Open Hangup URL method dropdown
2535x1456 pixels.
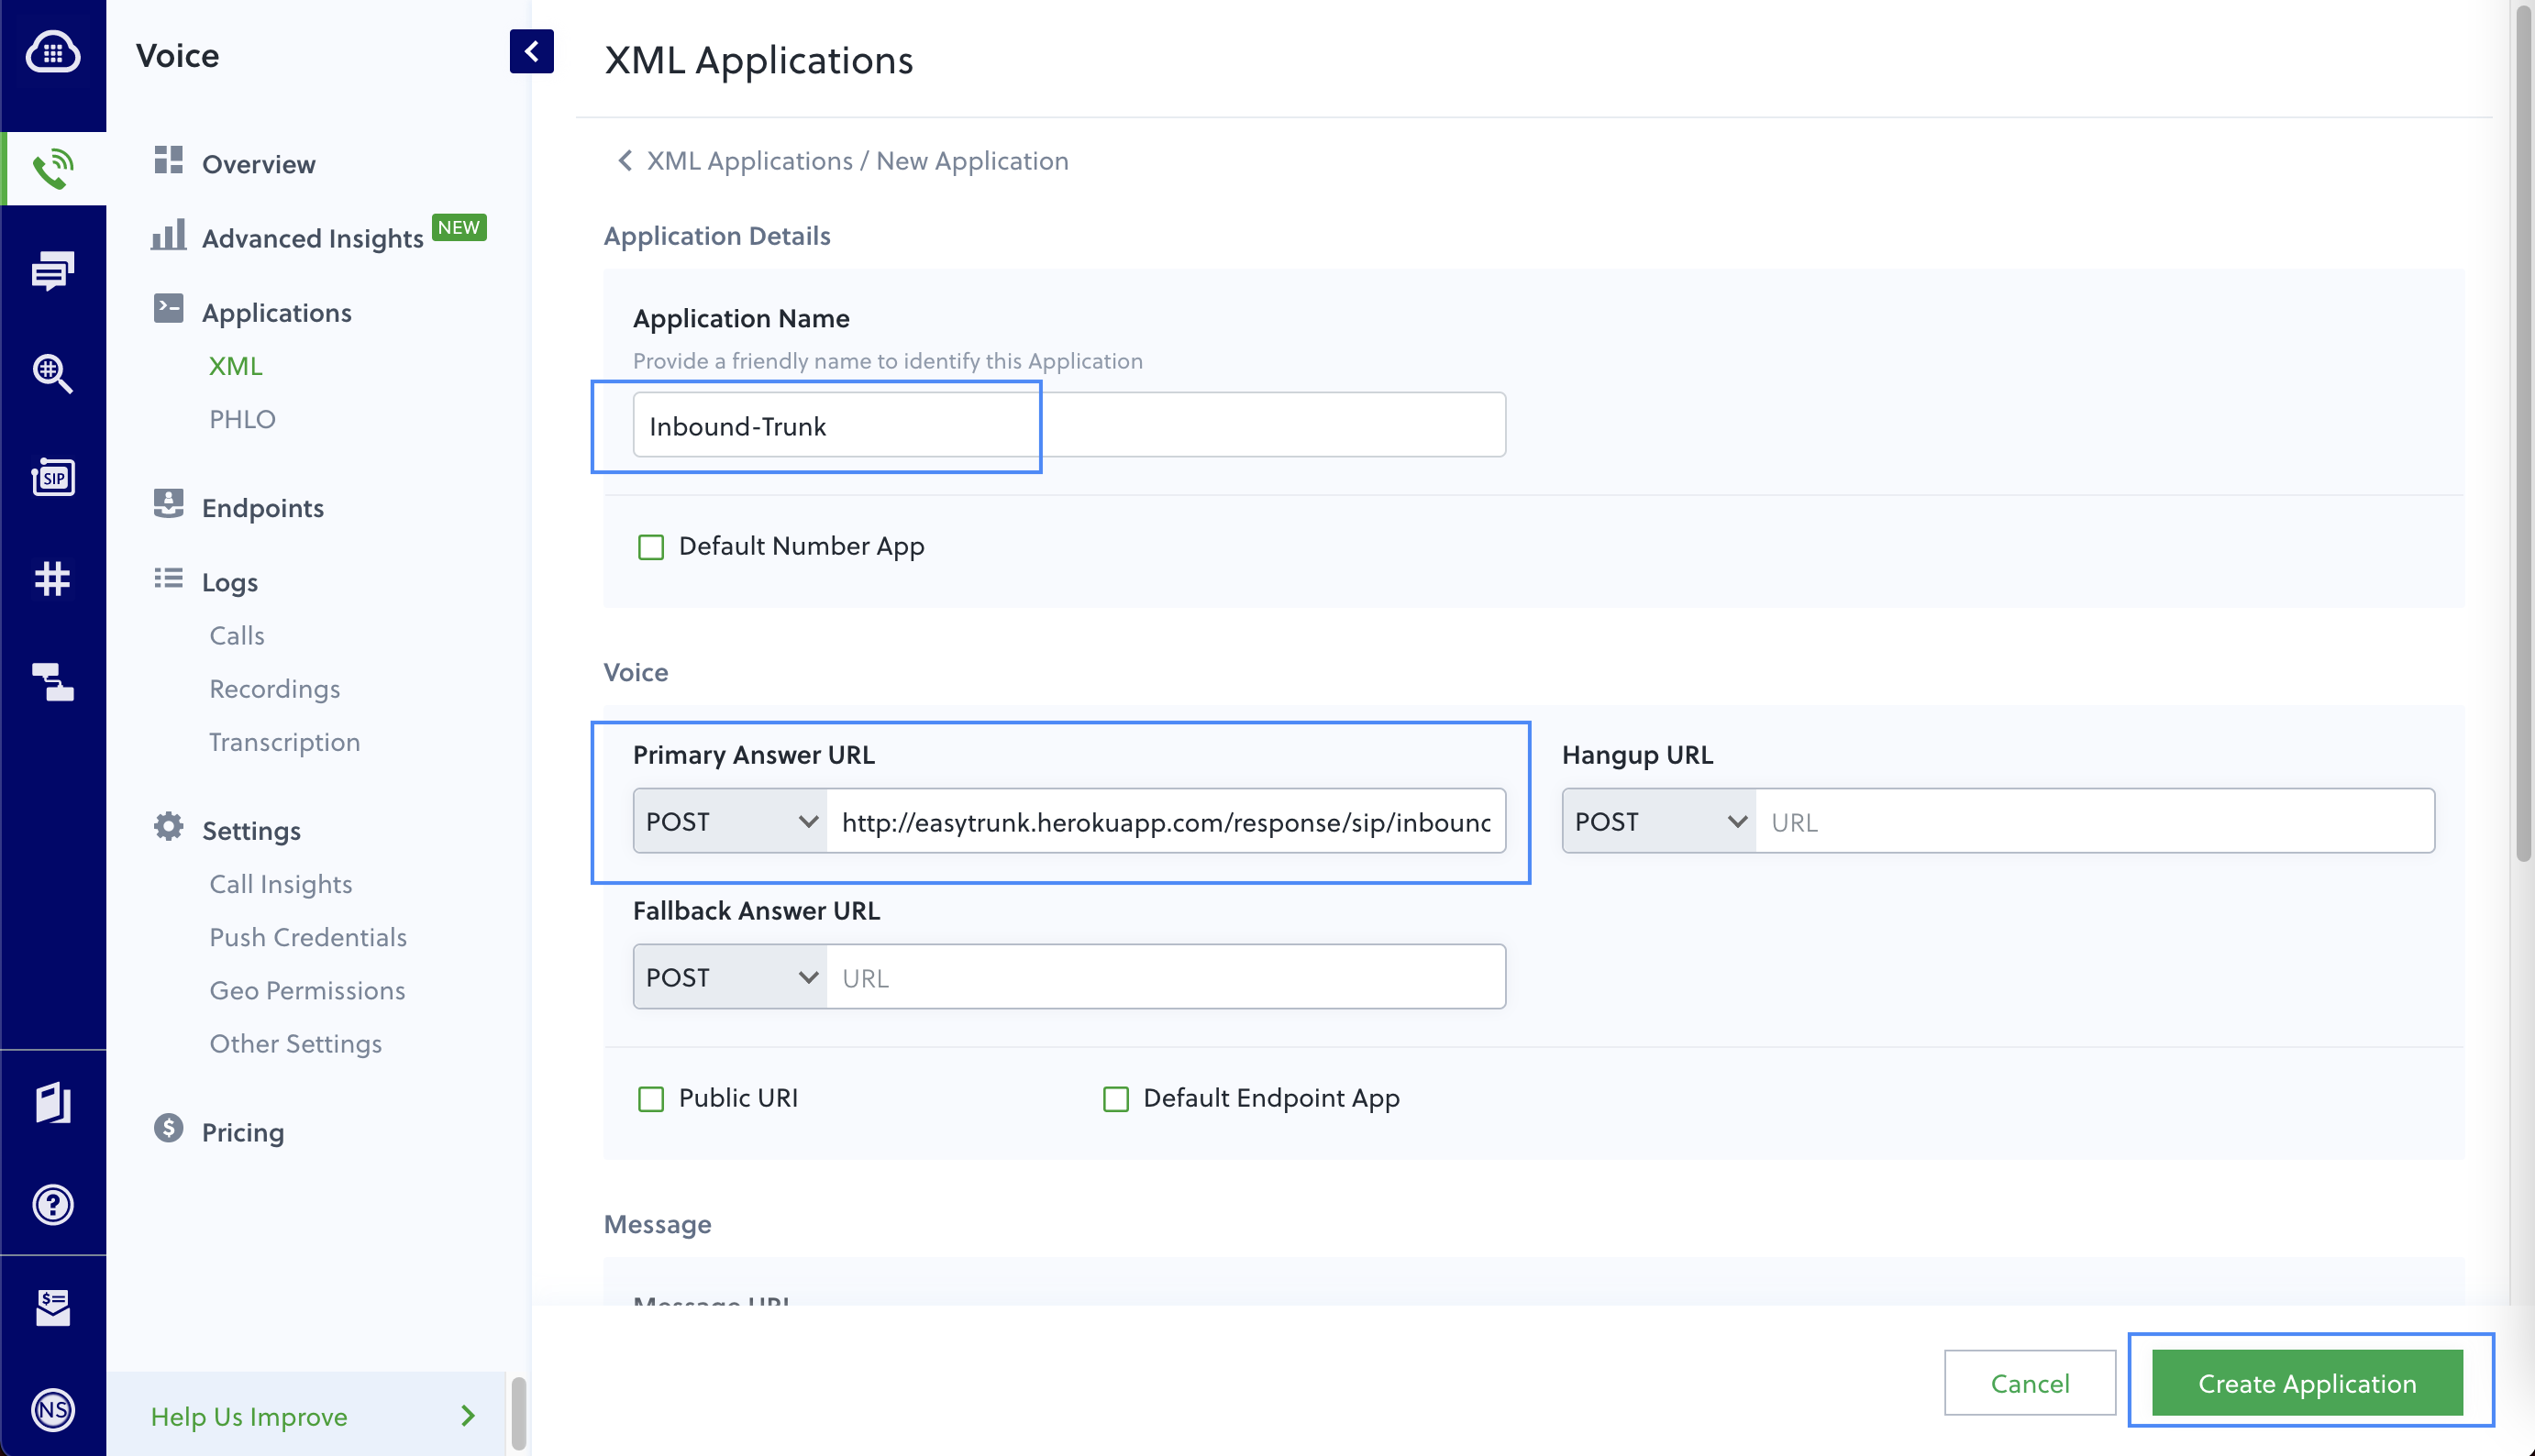(x=1659, y=821)
